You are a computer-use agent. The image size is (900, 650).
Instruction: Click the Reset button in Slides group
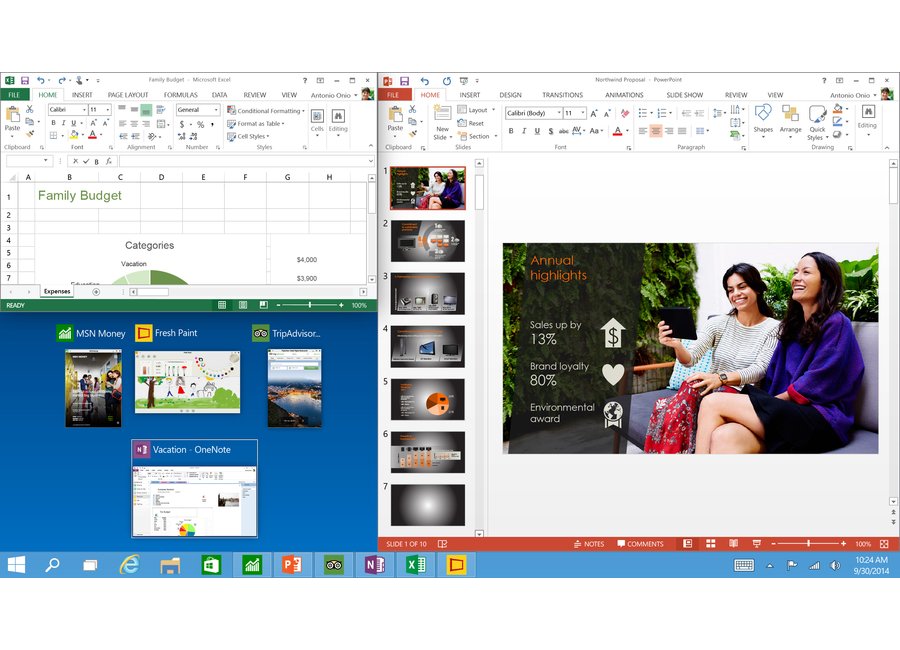click(x=471, y=123)
